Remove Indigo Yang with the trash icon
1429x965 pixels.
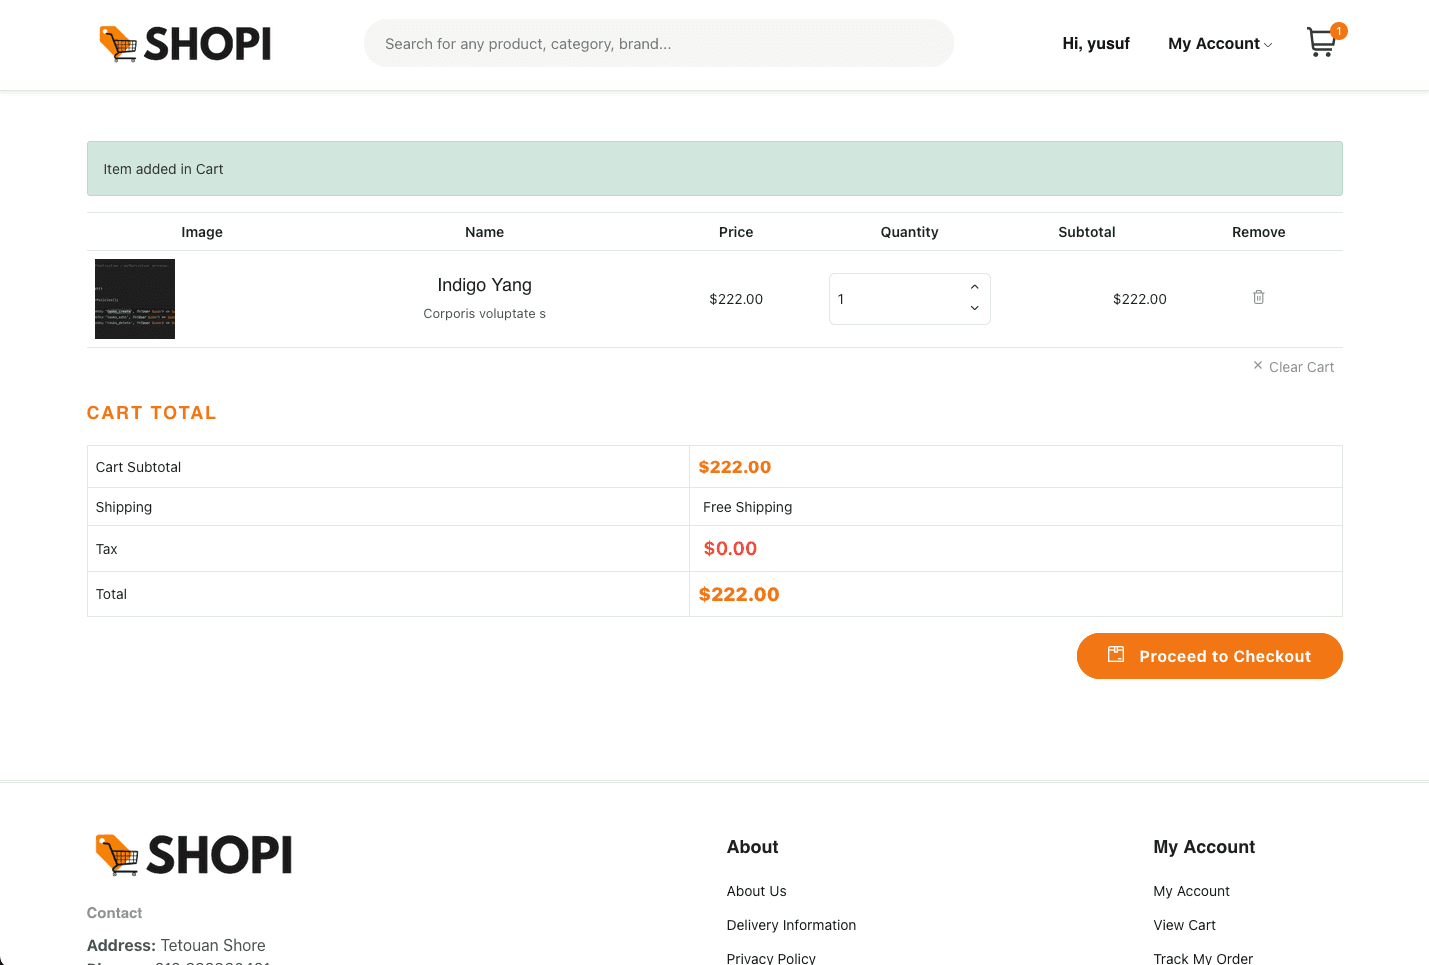(x=1258, y=297)
